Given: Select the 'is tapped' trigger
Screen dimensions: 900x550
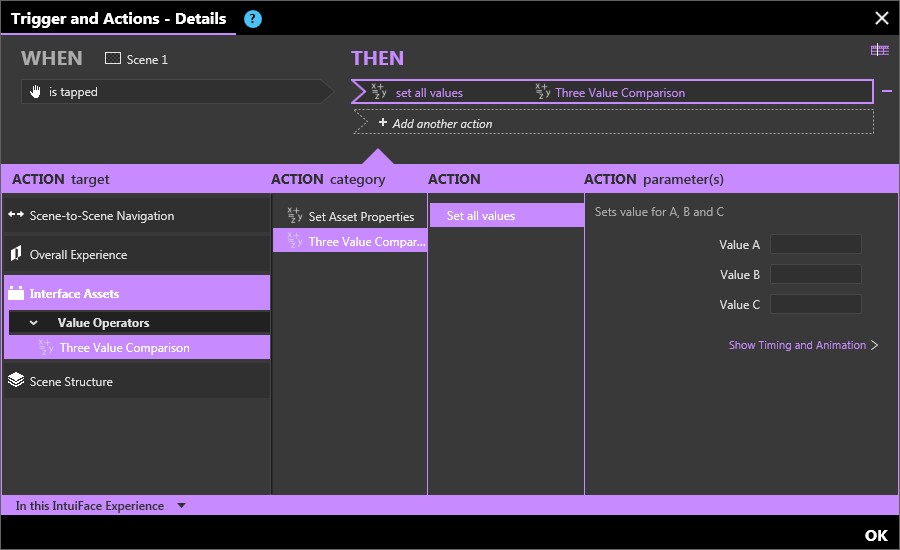Looking at the screenshot, I should (x=176, y=91).
